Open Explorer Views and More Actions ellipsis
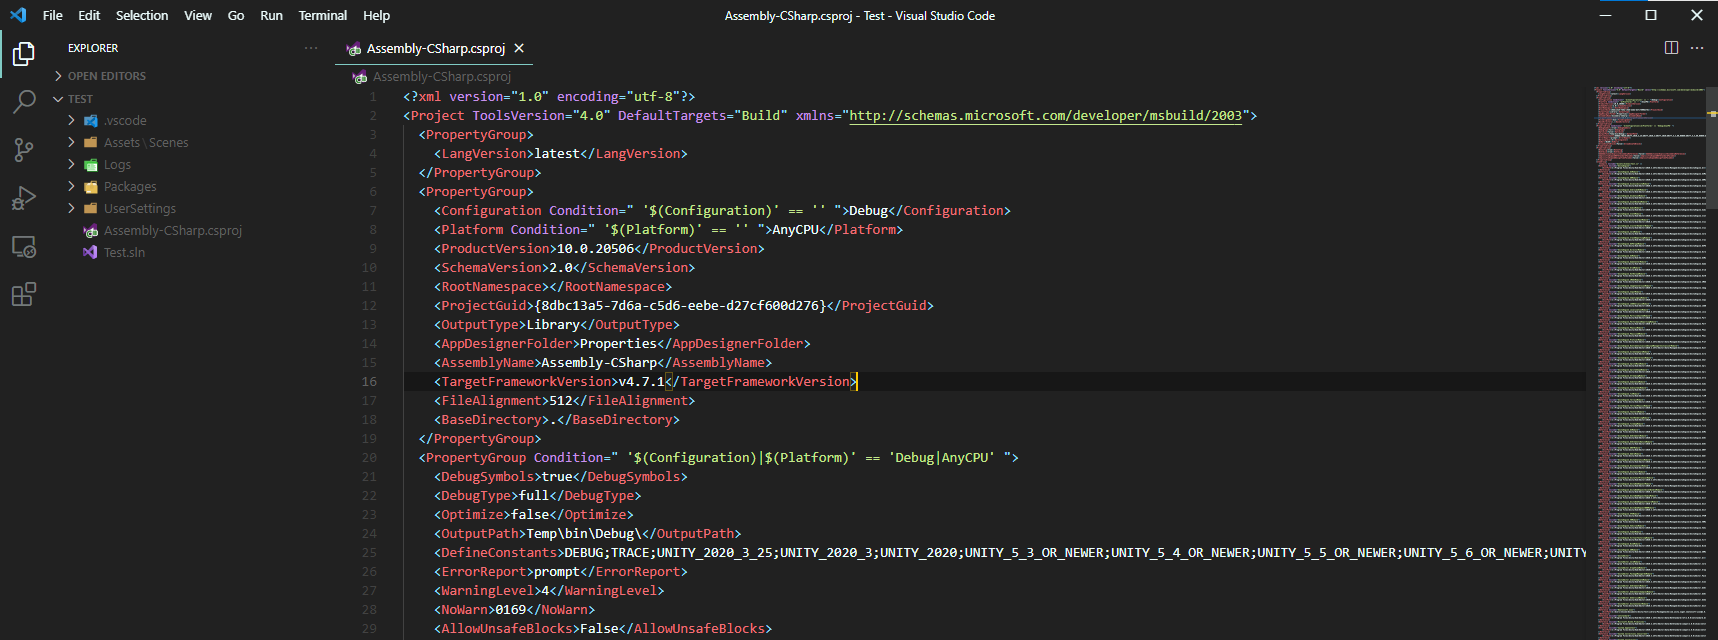Image resolution: width=1718 pixels, height=640 pixels. click(311, 48)
